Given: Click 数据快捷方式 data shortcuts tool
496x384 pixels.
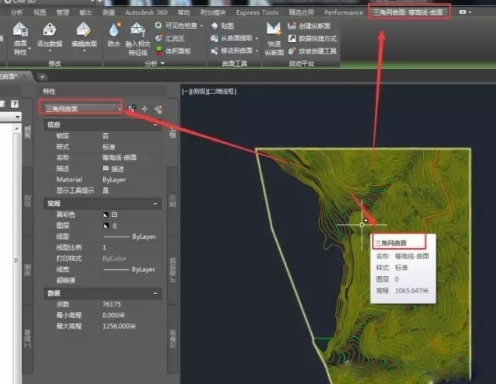Looking at the screenshot, I should point(312,39).
